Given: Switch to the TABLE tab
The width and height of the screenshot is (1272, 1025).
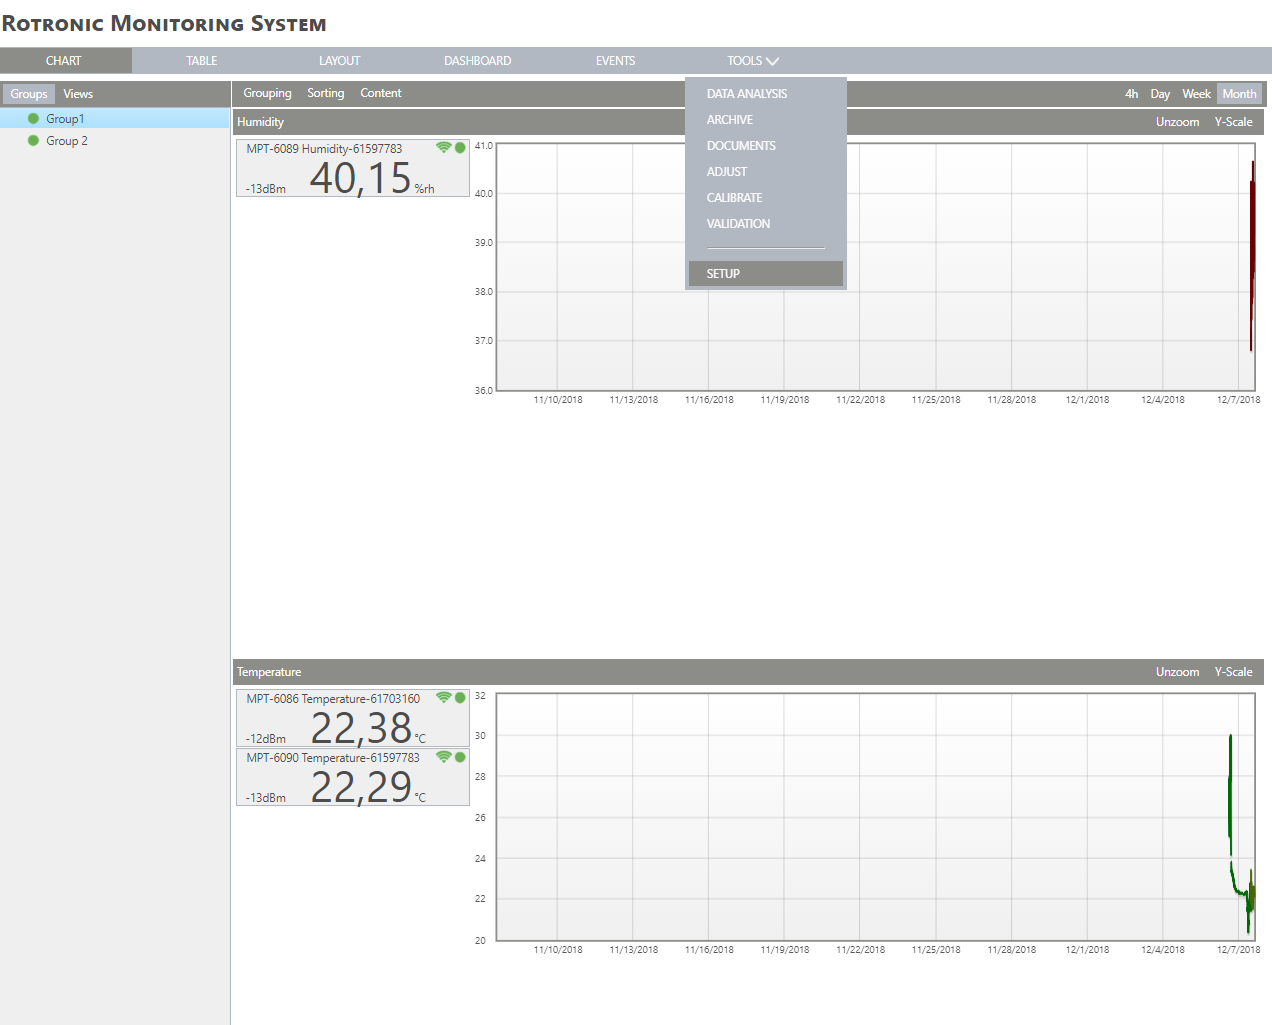Looking at the screenshot, I should click(201, 61).
